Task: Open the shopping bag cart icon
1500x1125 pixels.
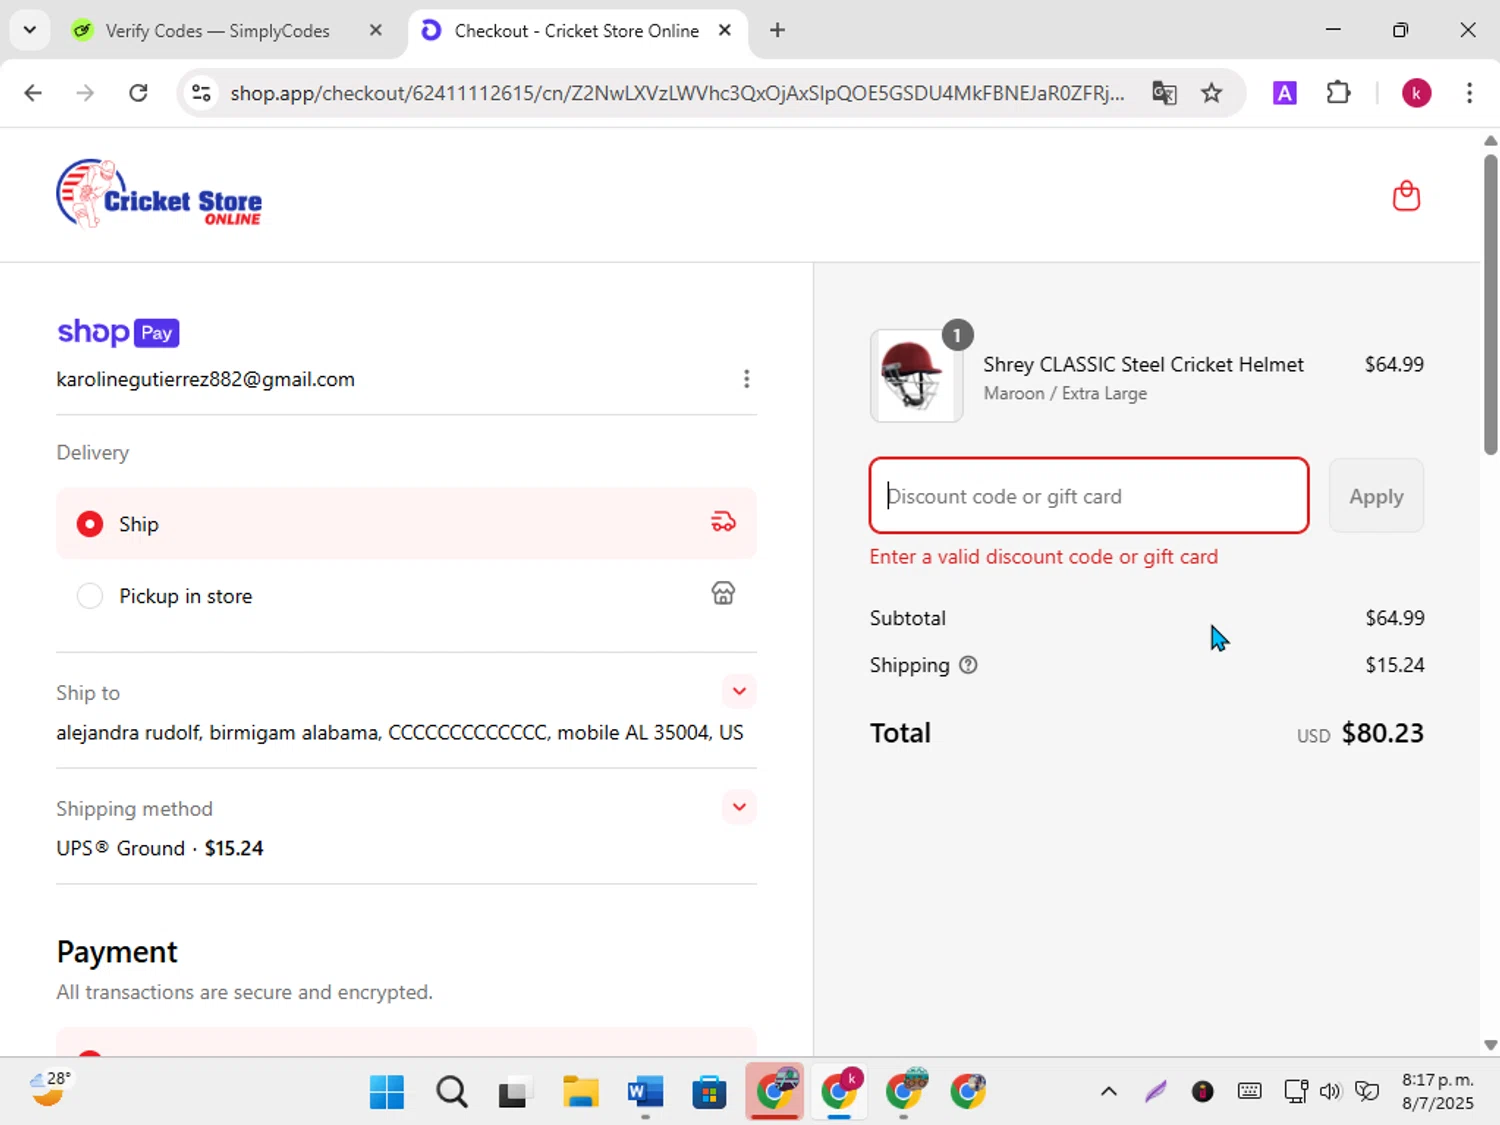Action: (1406, 195)
